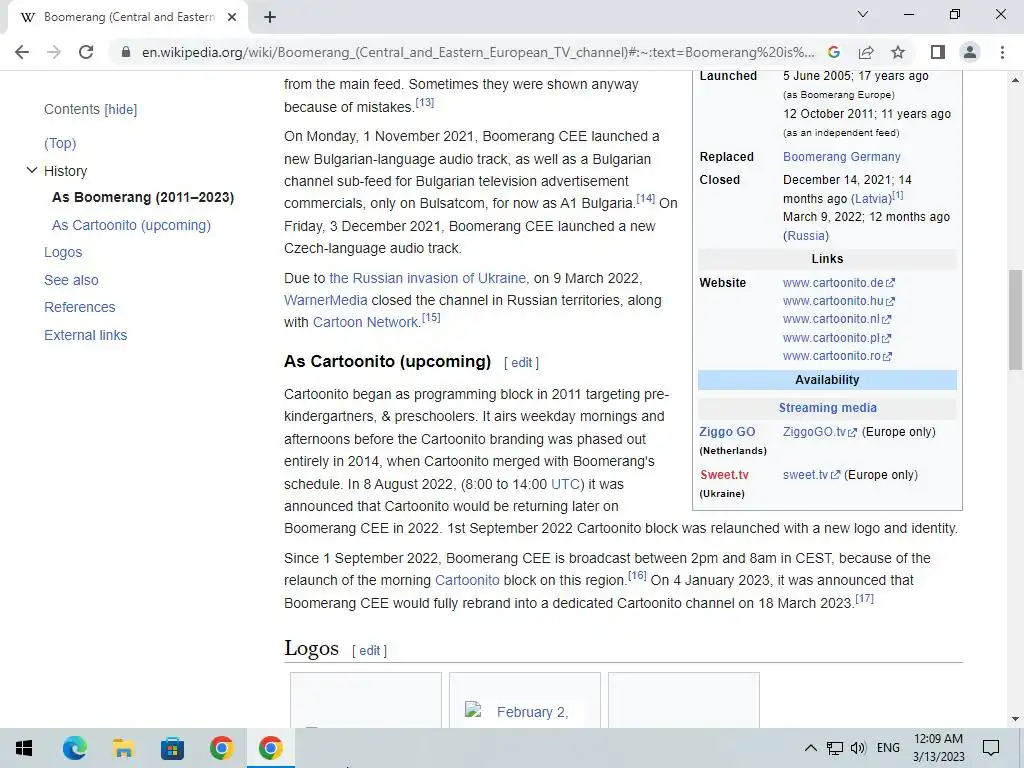This screenshot has width=1024, height=768.
Task: Open the volume control in tray
Action: pyautogui.click(x=859, y=748)
